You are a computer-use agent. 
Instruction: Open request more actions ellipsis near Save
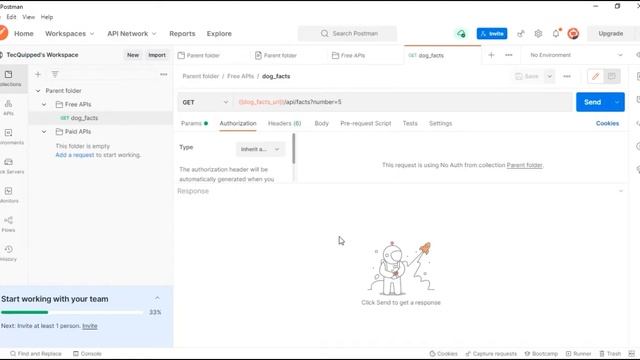coord(567,76)
